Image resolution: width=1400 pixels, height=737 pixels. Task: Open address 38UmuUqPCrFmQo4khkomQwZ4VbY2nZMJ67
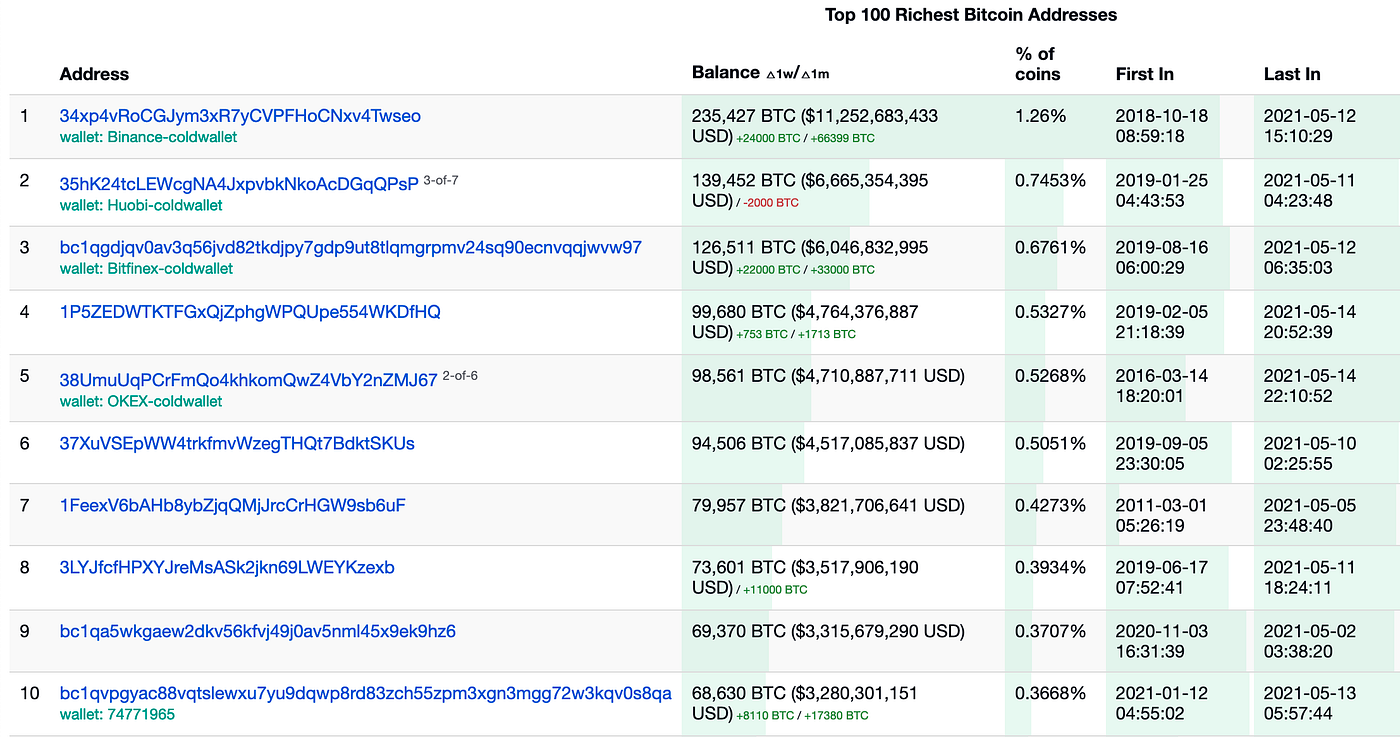tap(249, 380)
